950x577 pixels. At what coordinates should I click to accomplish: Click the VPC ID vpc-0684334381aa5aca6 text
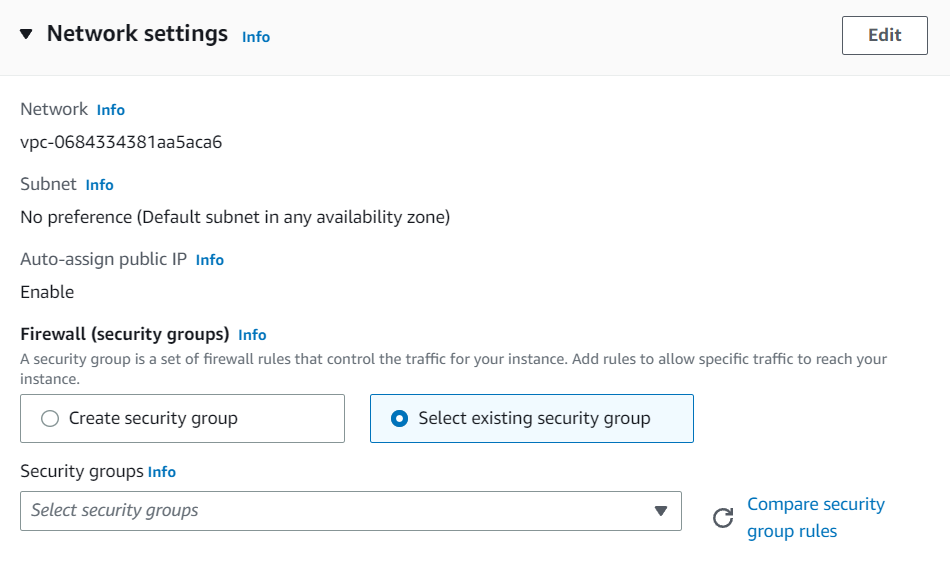pos(121,142)
